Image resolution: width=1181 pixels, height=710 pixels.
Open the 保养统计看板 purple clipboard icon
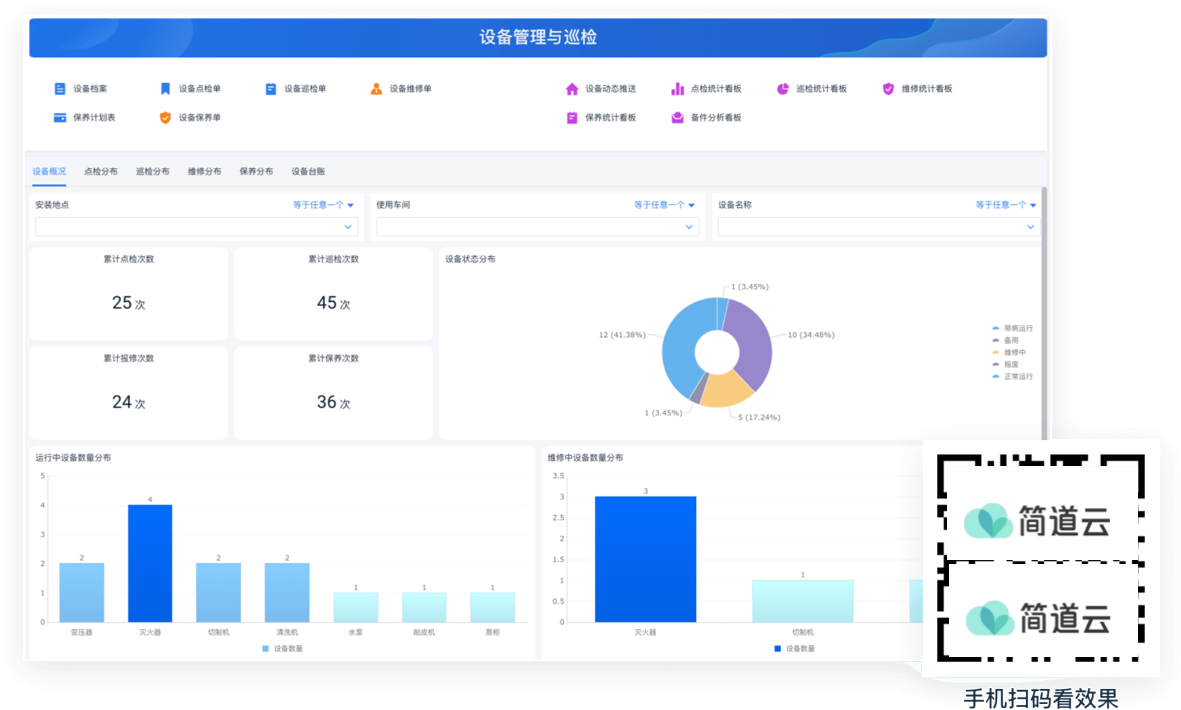[572, 117]
